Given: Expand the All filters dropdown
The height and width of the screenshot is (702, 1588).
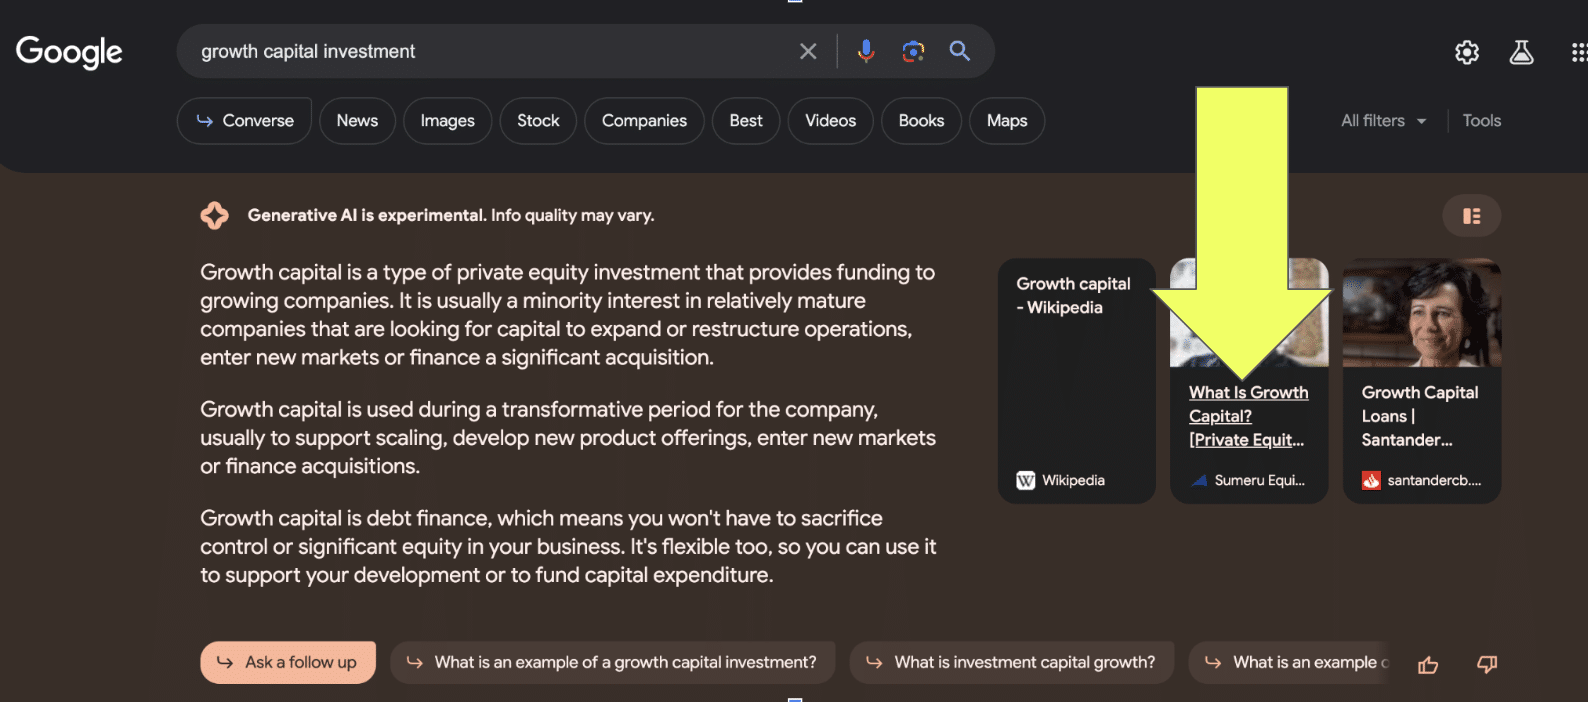Looking at the screenshot, I should 1384,121.
